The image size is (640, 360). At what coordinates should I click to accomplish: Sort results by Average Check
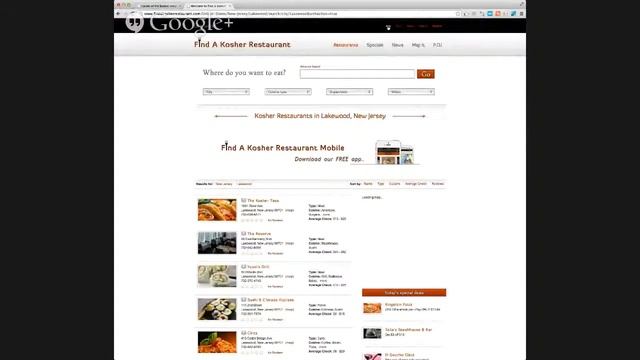[416, 184]
